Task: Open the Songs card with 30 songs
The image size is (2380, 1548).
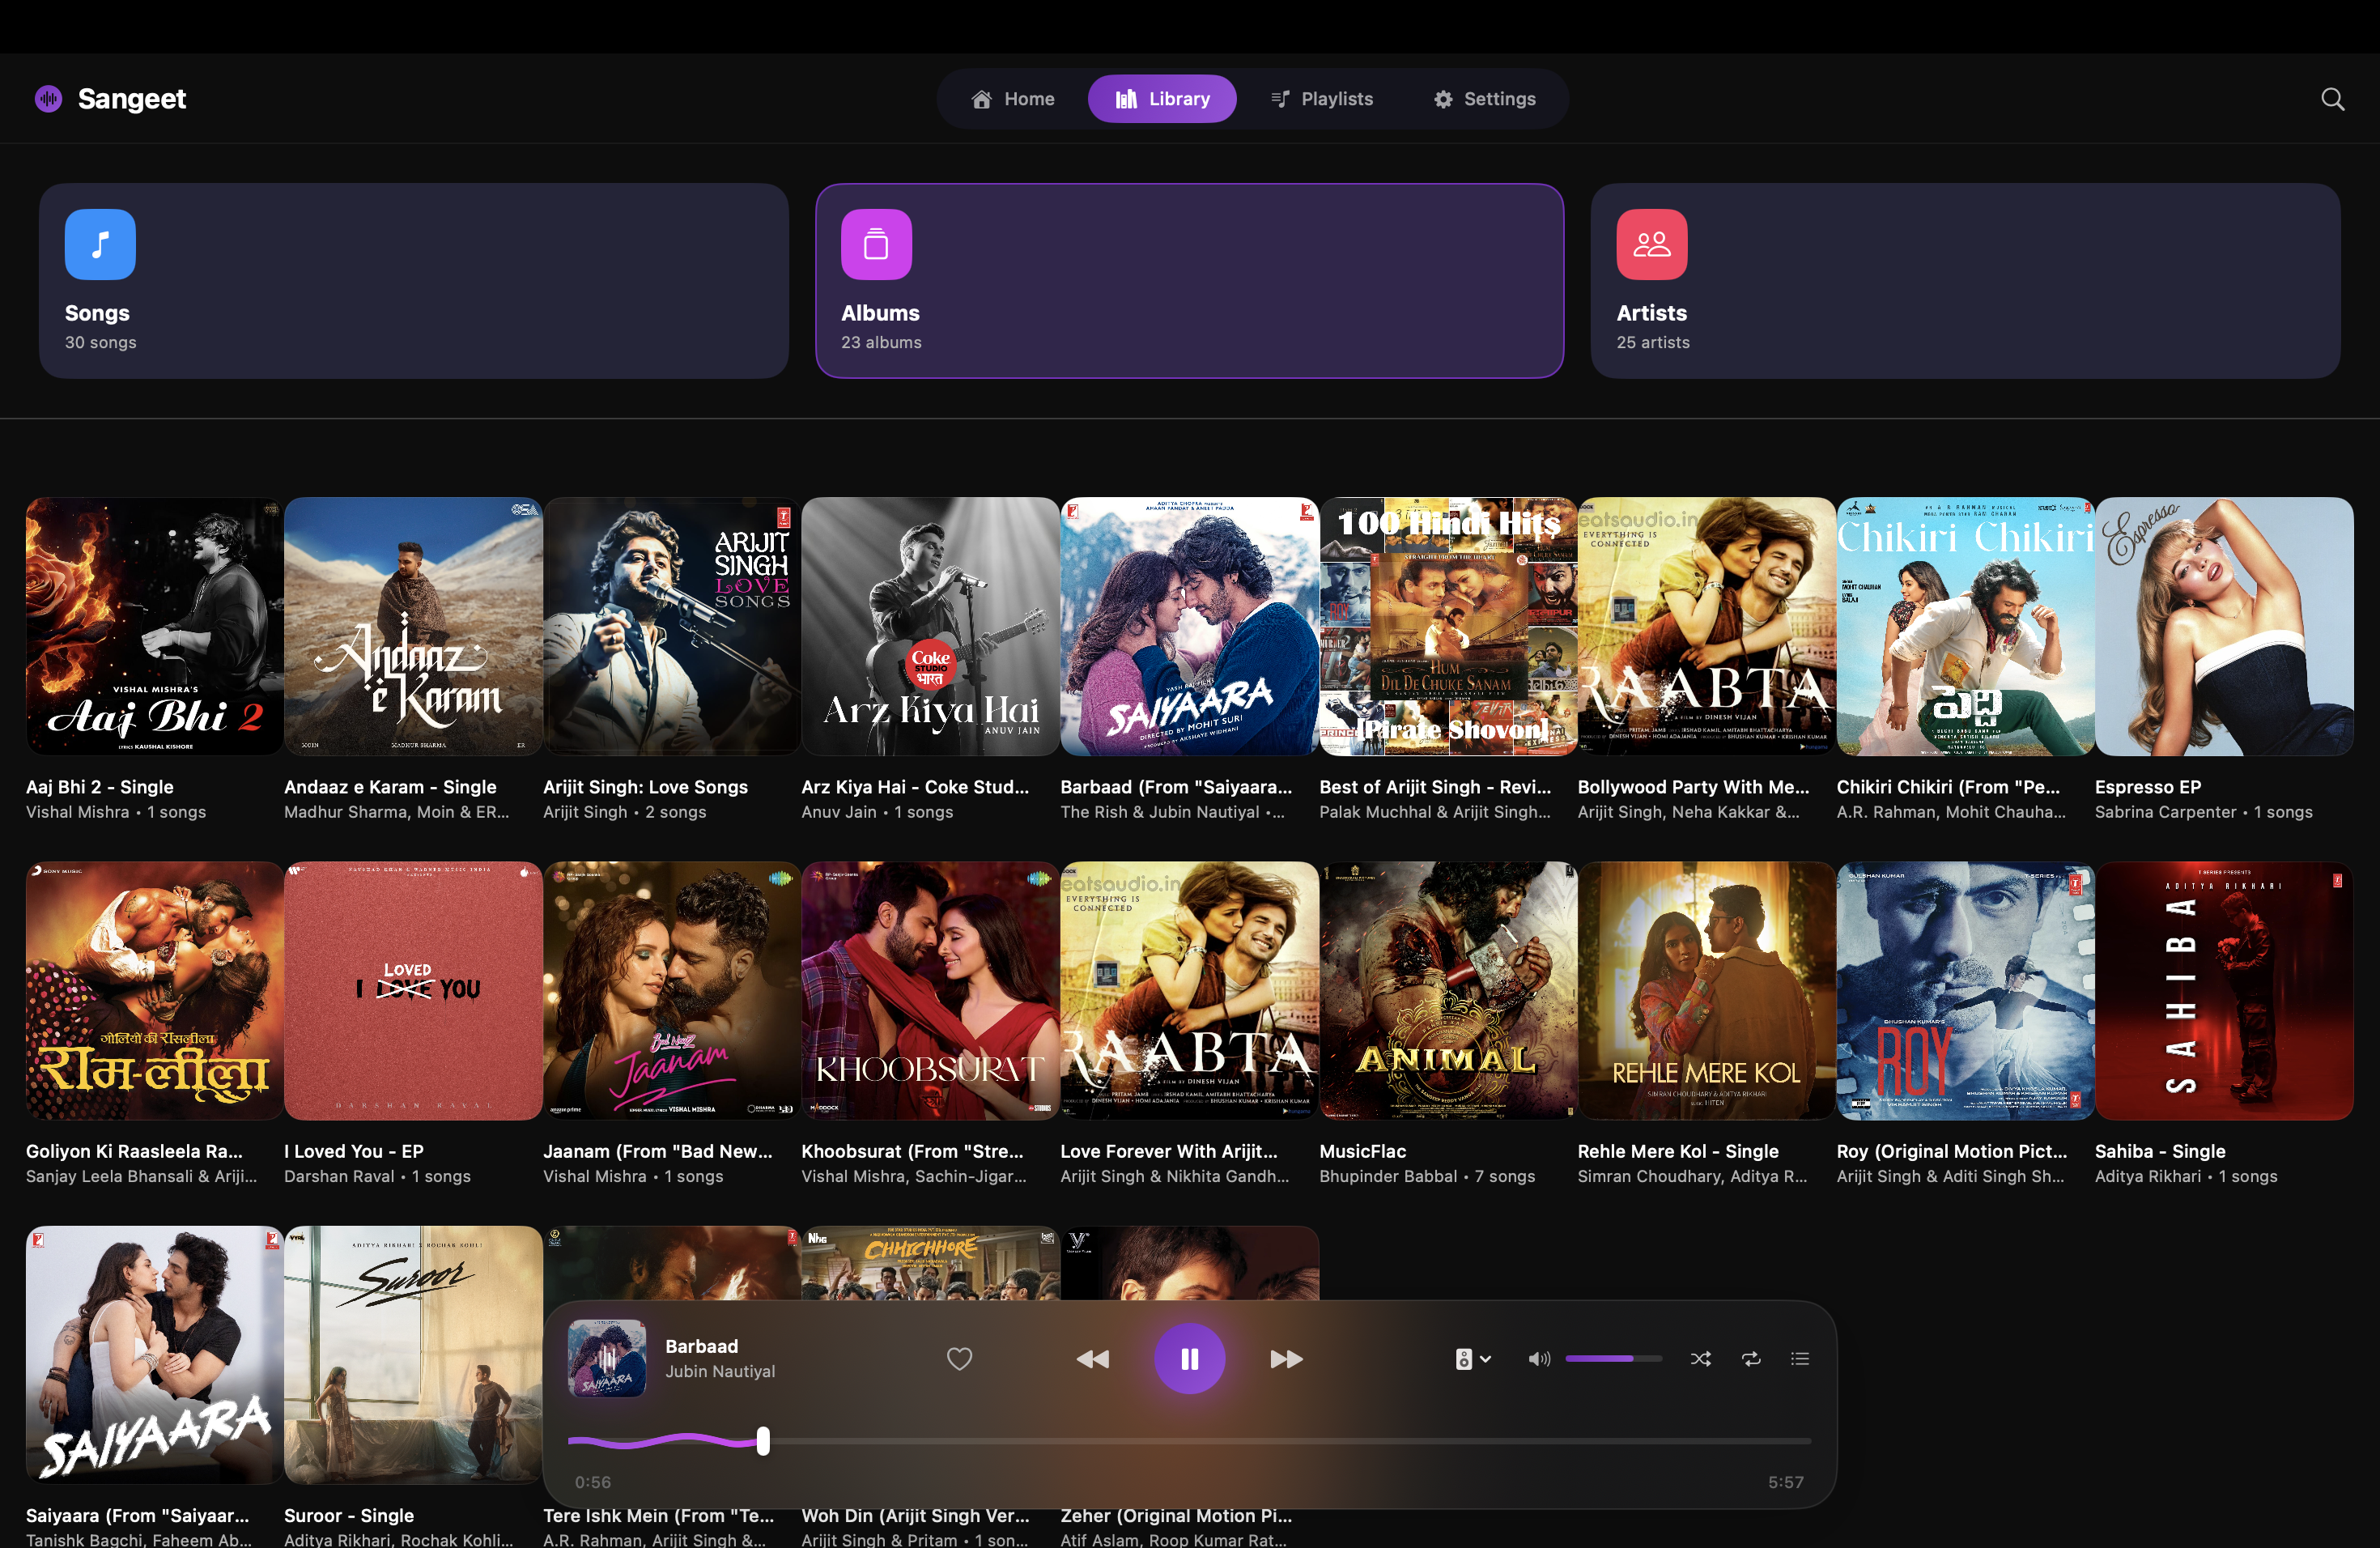Action: pos(413,281)
